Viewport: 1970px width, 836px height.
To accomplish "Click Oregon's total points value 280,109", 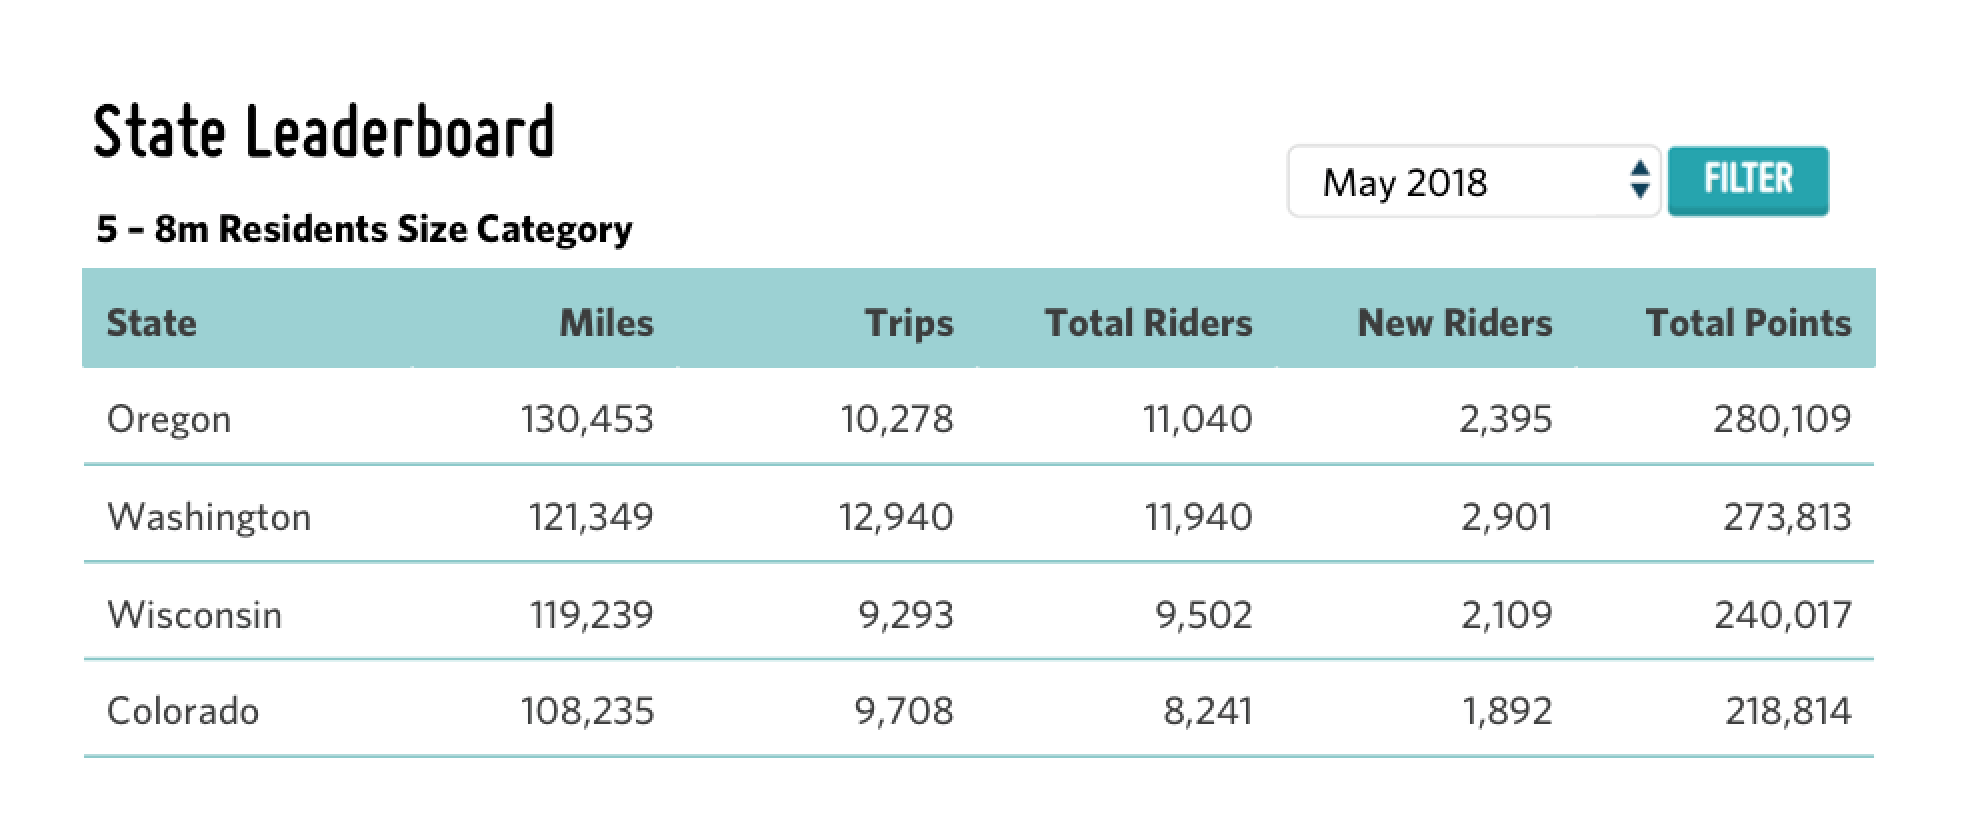I will [x=1782, y=418].
